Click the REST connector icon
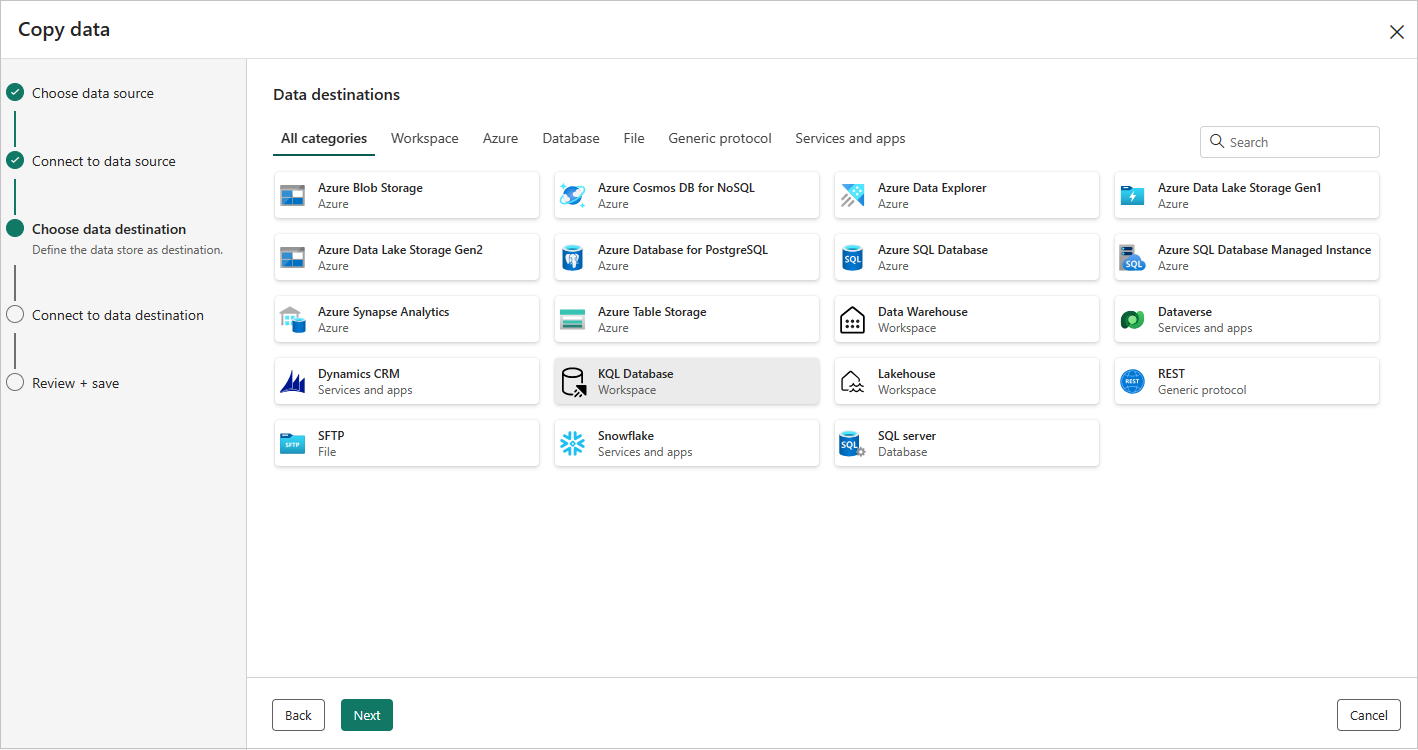1418x750 pixels. (1132, 381)
